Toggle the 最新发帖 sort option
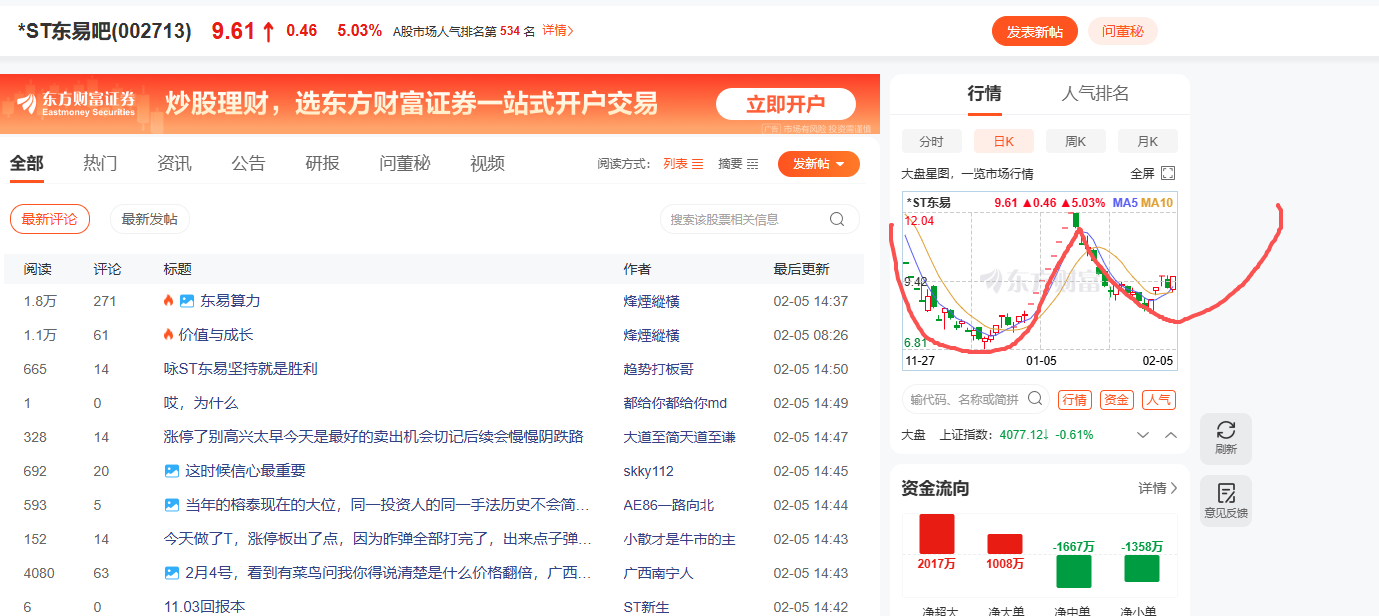This screenshot has width=1379, height=616. pyautogui.click(x=149, y=219)
